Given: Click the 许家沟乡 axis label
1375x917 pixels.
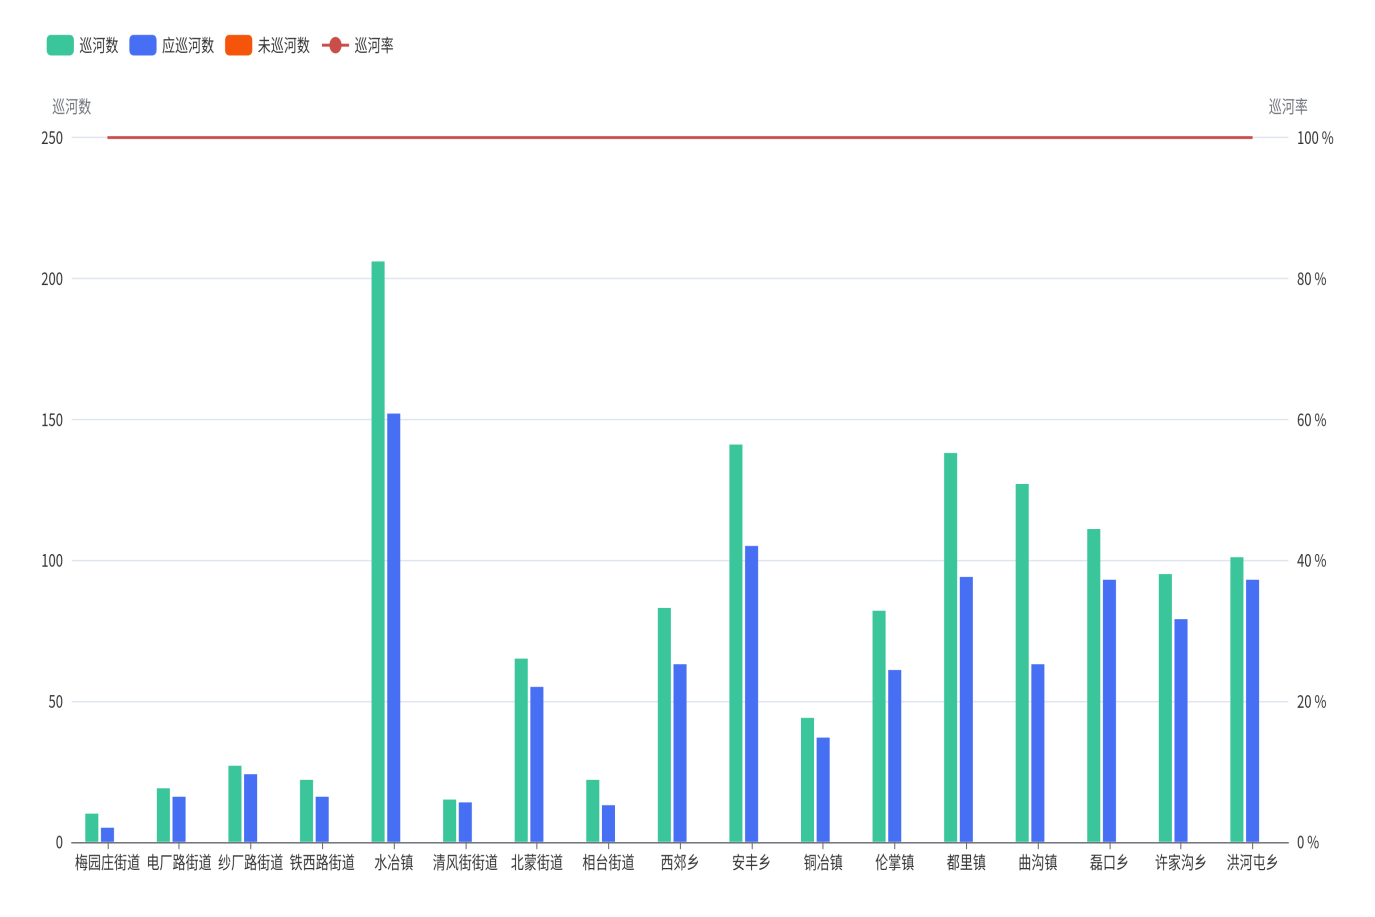Looking at the screenshot, I should pos(1180,862).
